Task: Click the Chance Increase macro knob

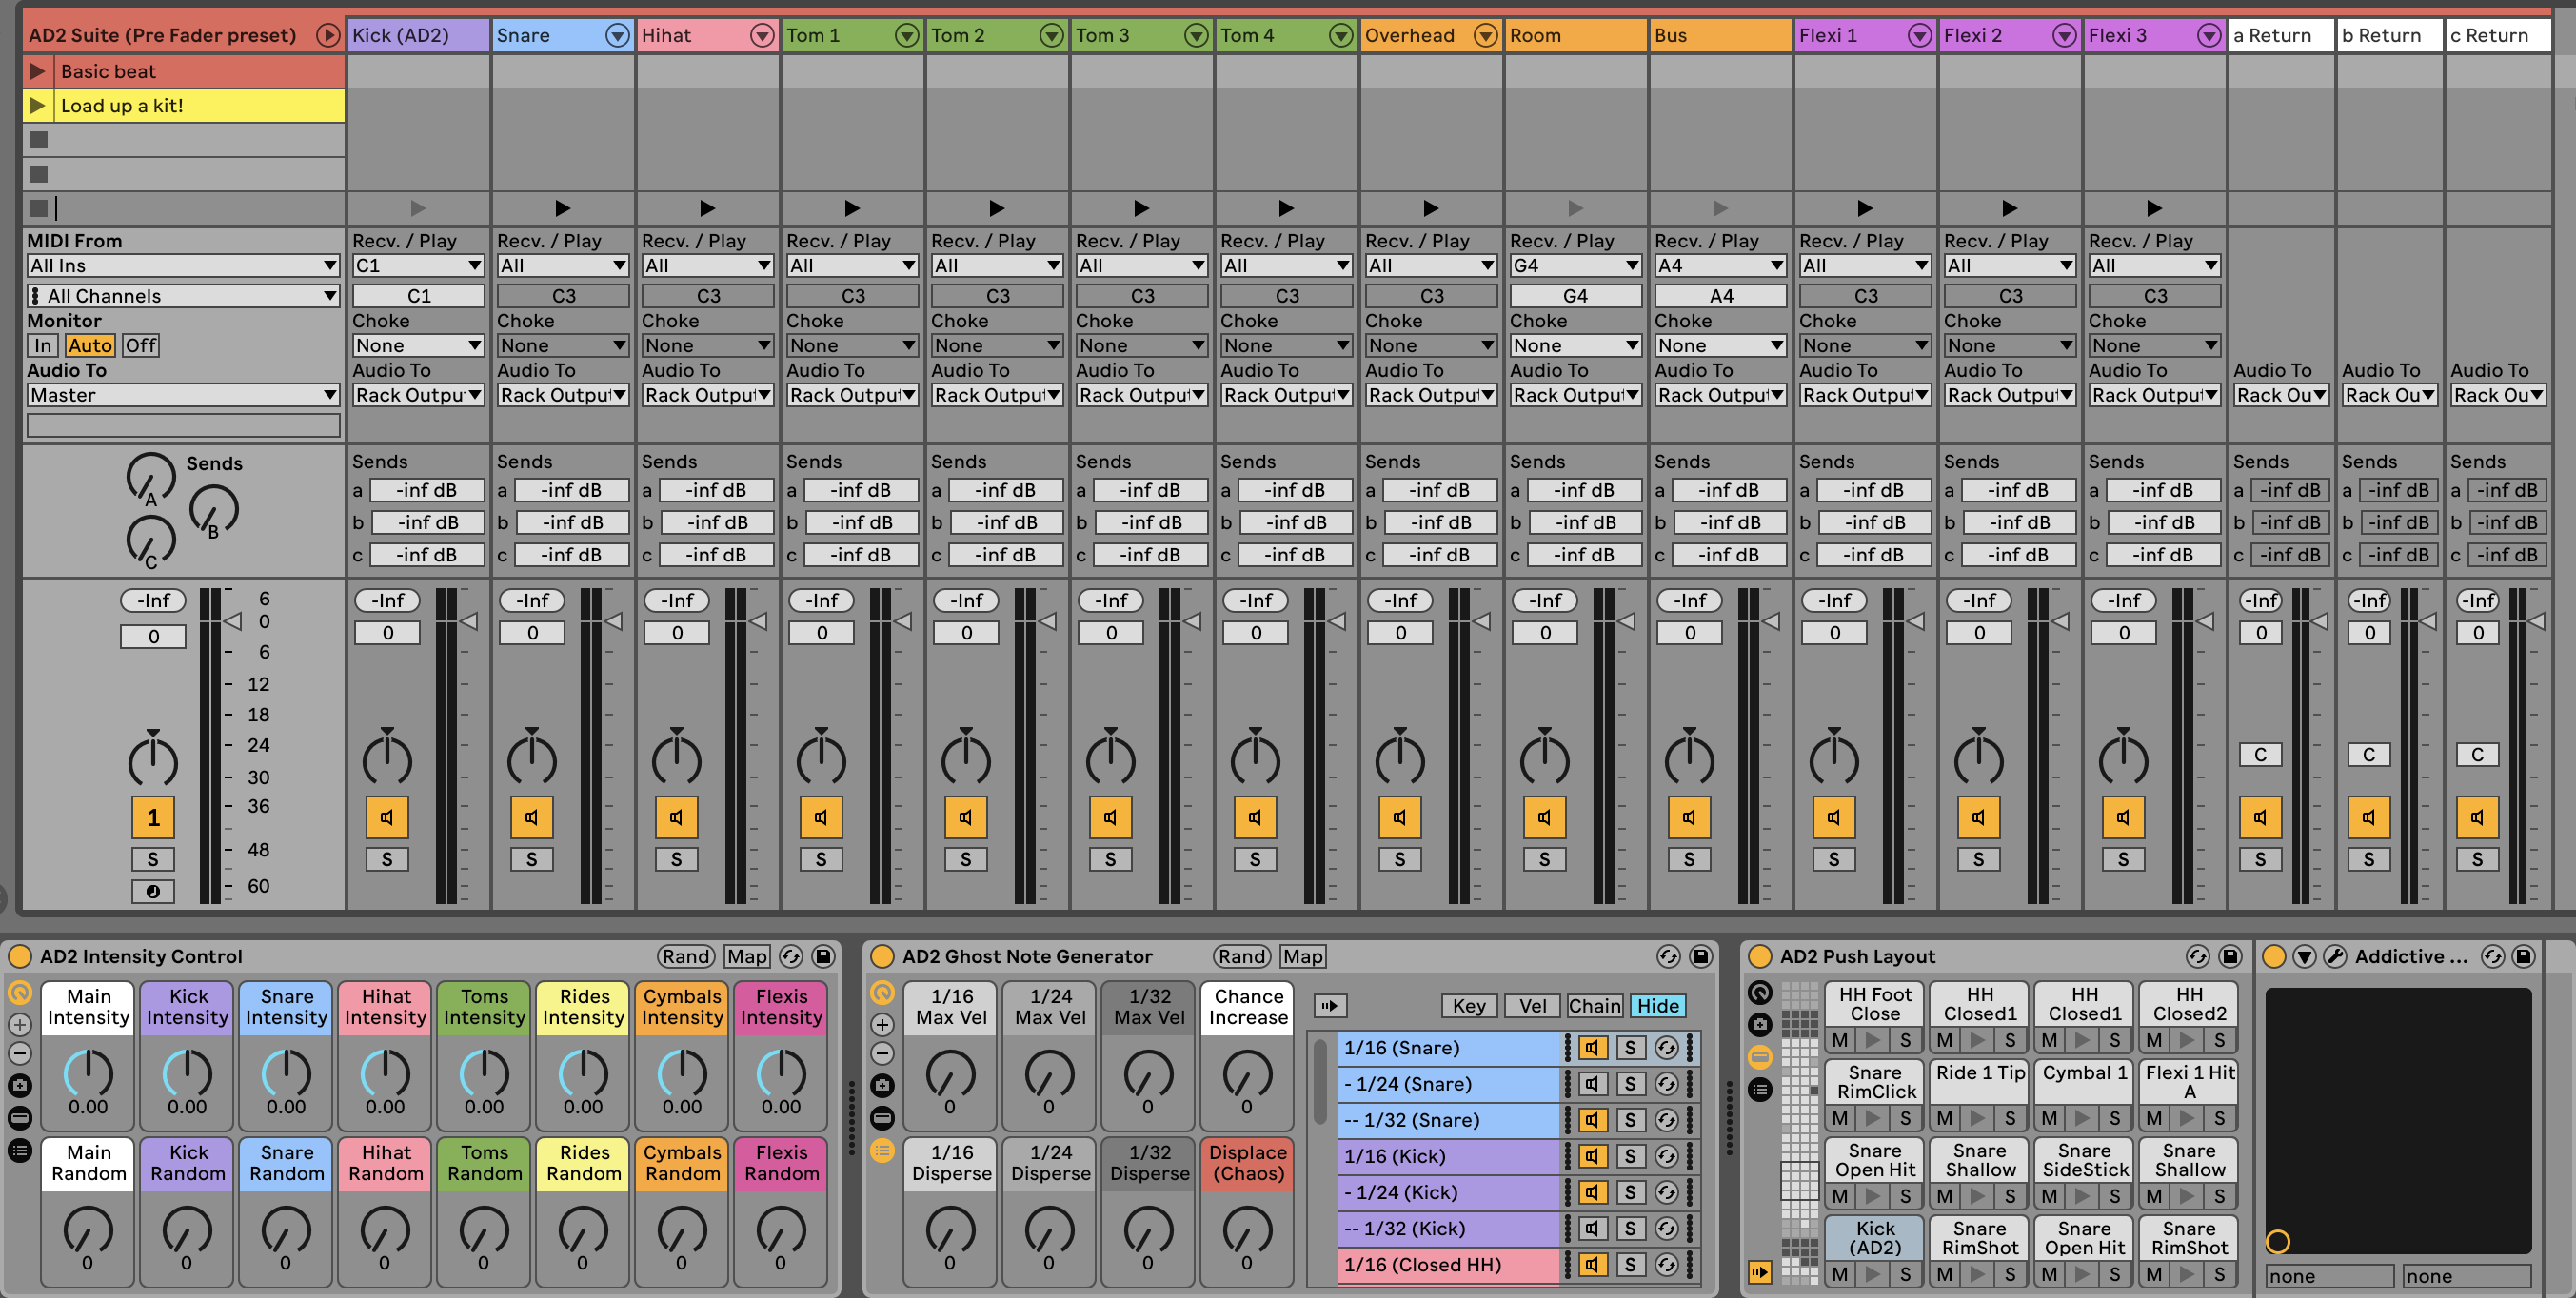Action: tap(1247, 1073)
